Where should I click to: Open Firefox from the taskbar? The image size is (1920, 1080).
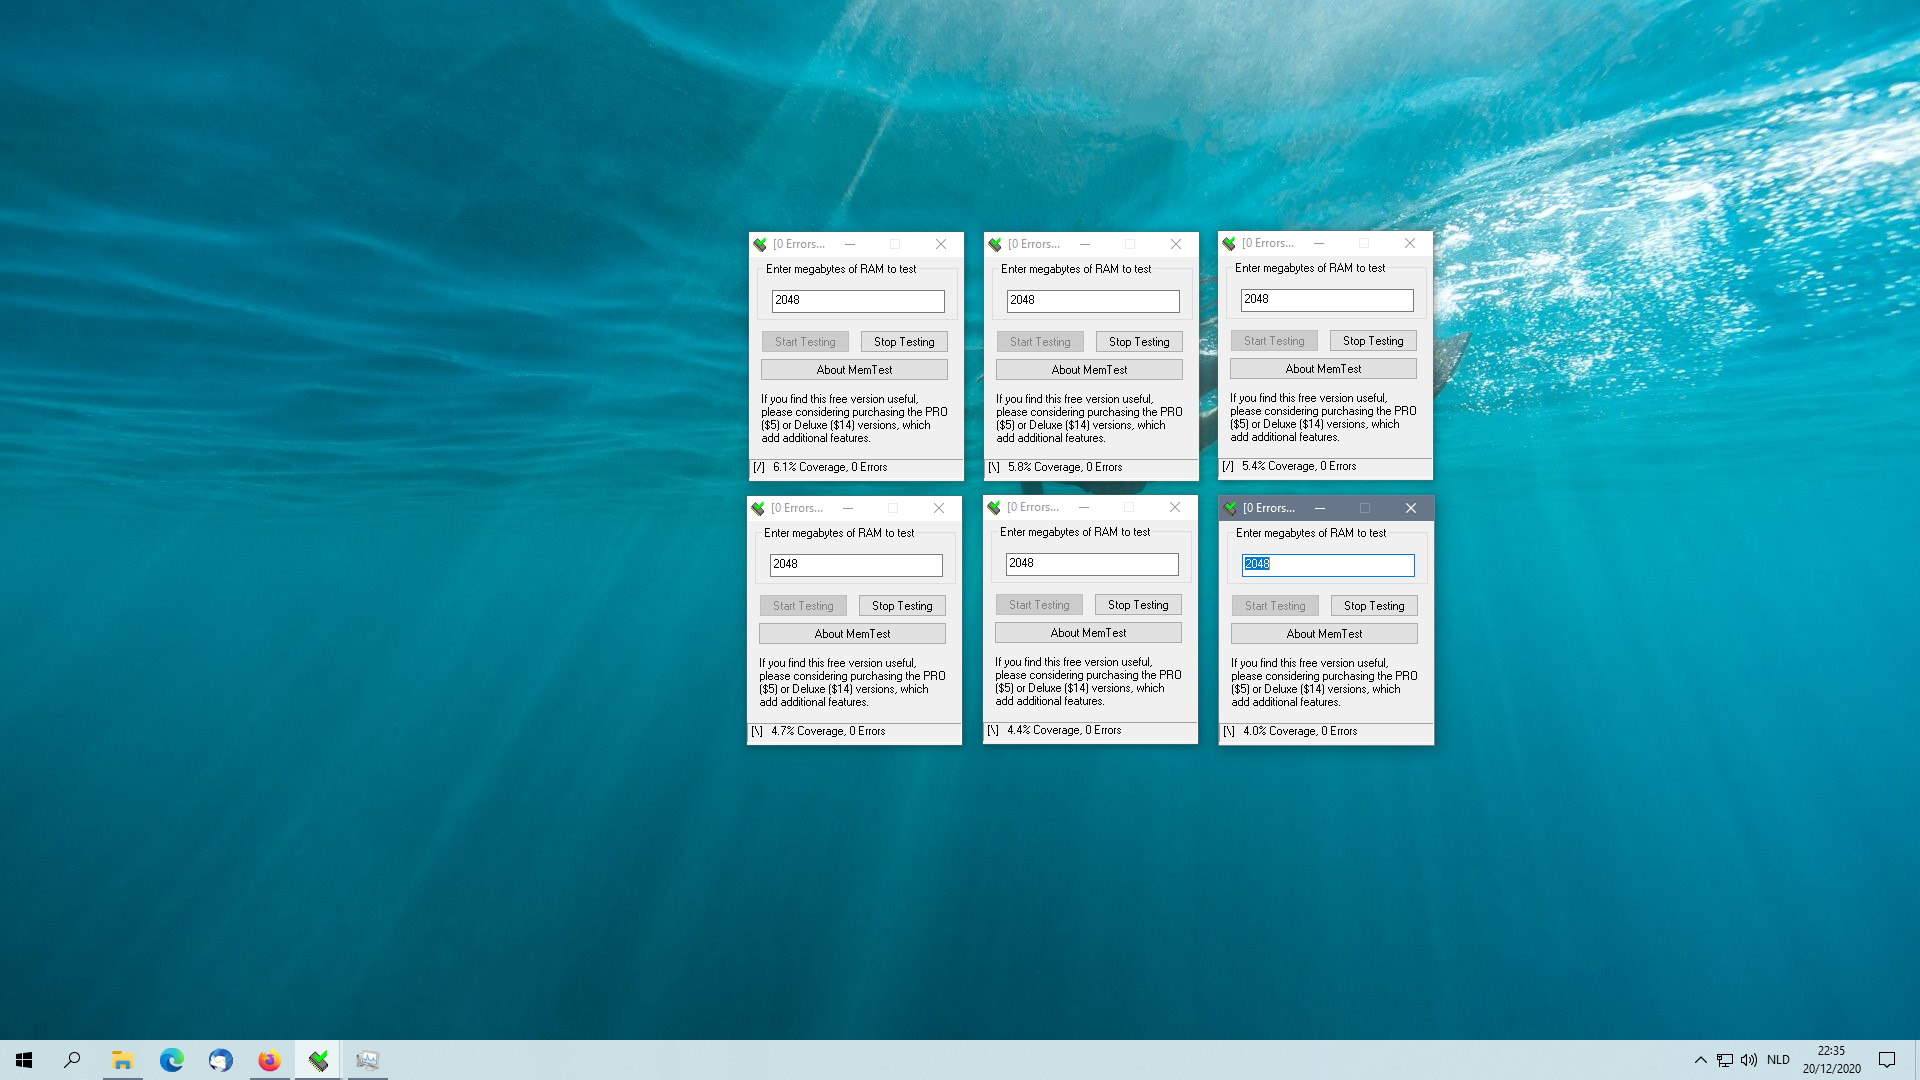coord(269,1060)
